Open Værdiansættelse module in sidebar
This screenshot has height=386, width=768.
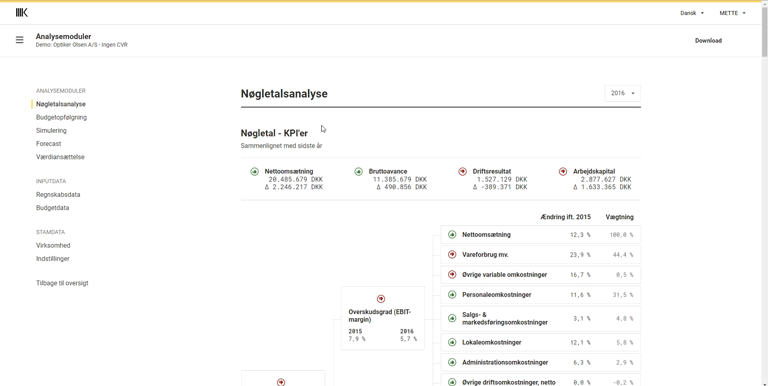coord(60,157)
